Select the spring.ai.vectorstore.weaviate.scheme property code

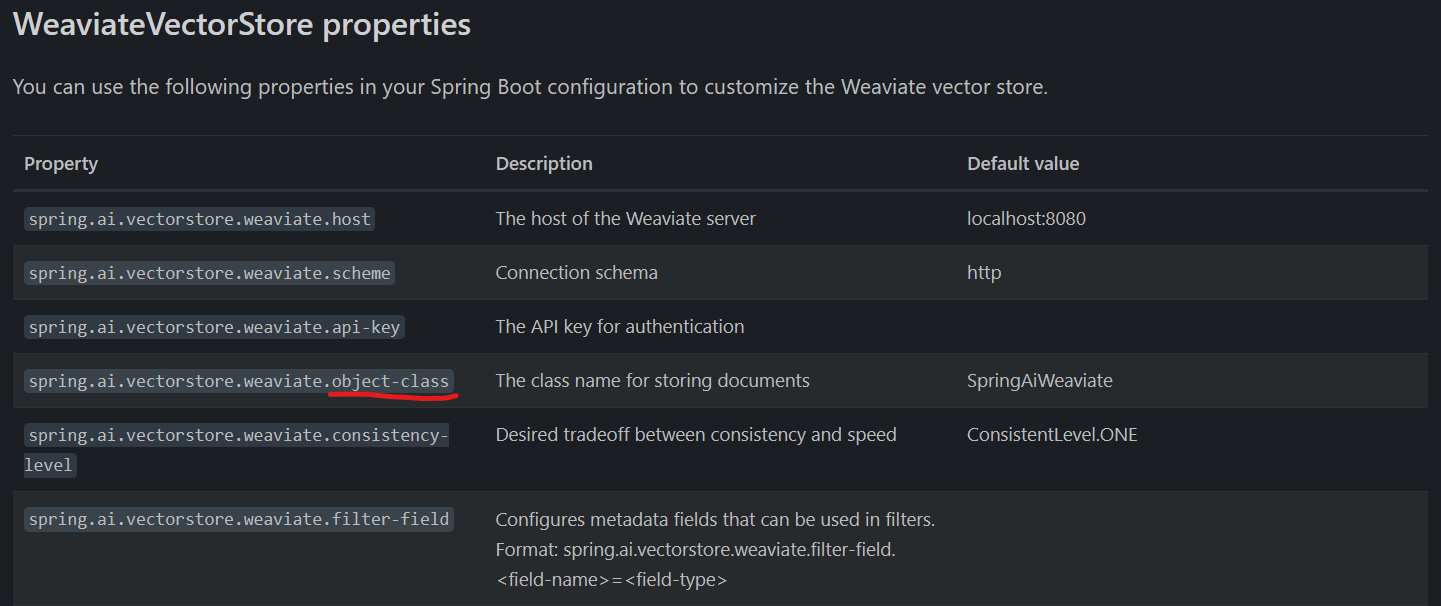click(209, 273)
